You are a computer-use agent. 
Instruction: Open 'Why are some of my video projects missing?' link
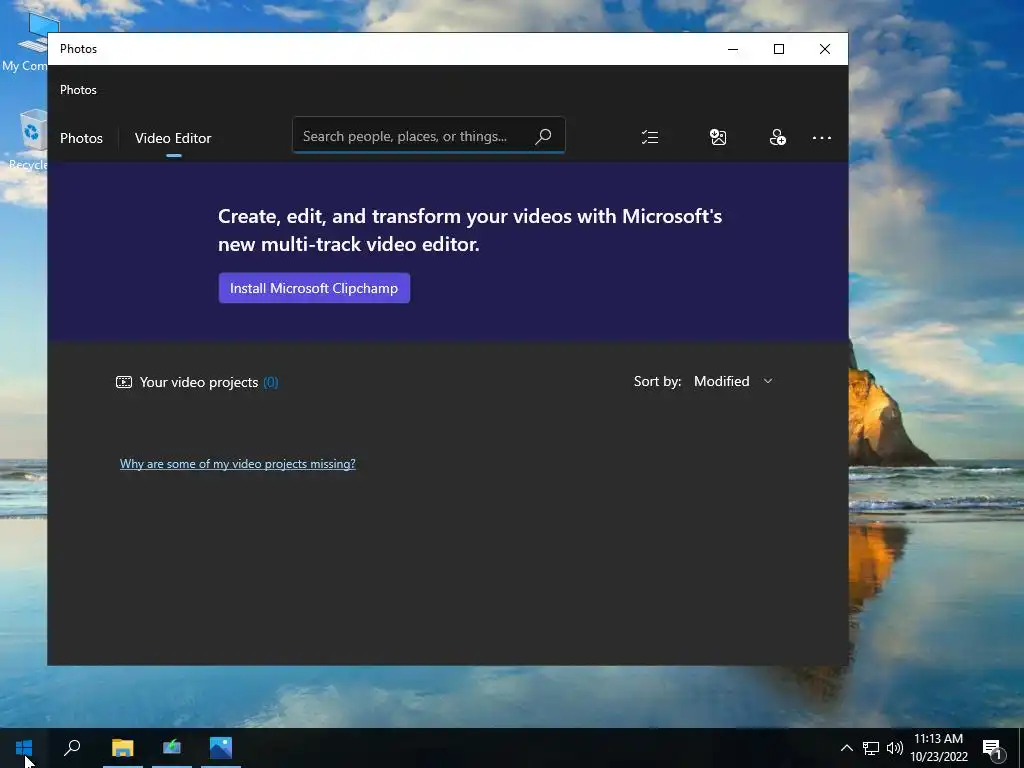(238, 464)
